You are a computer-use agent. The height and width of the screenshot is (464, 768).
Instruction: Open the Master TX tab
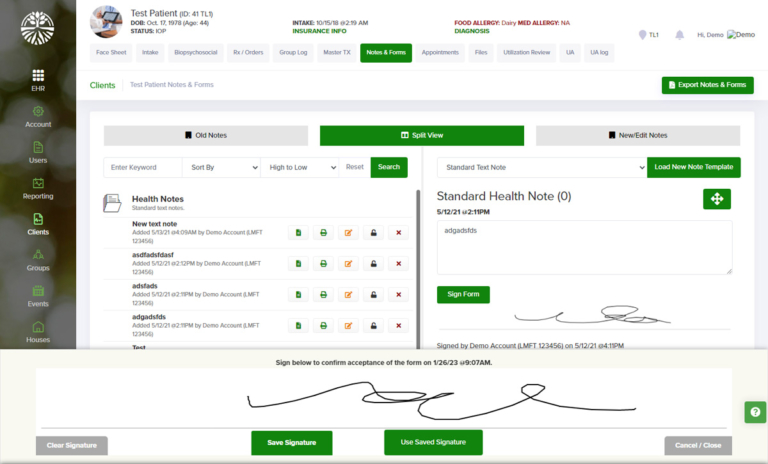click(x=337, y=52)
